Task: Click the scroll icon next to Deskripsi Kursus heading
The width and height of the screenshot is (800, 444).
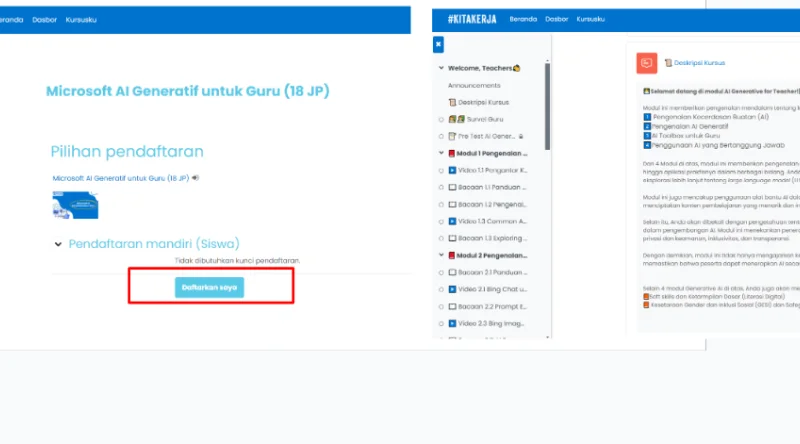Action: click(x=668, y=63)
